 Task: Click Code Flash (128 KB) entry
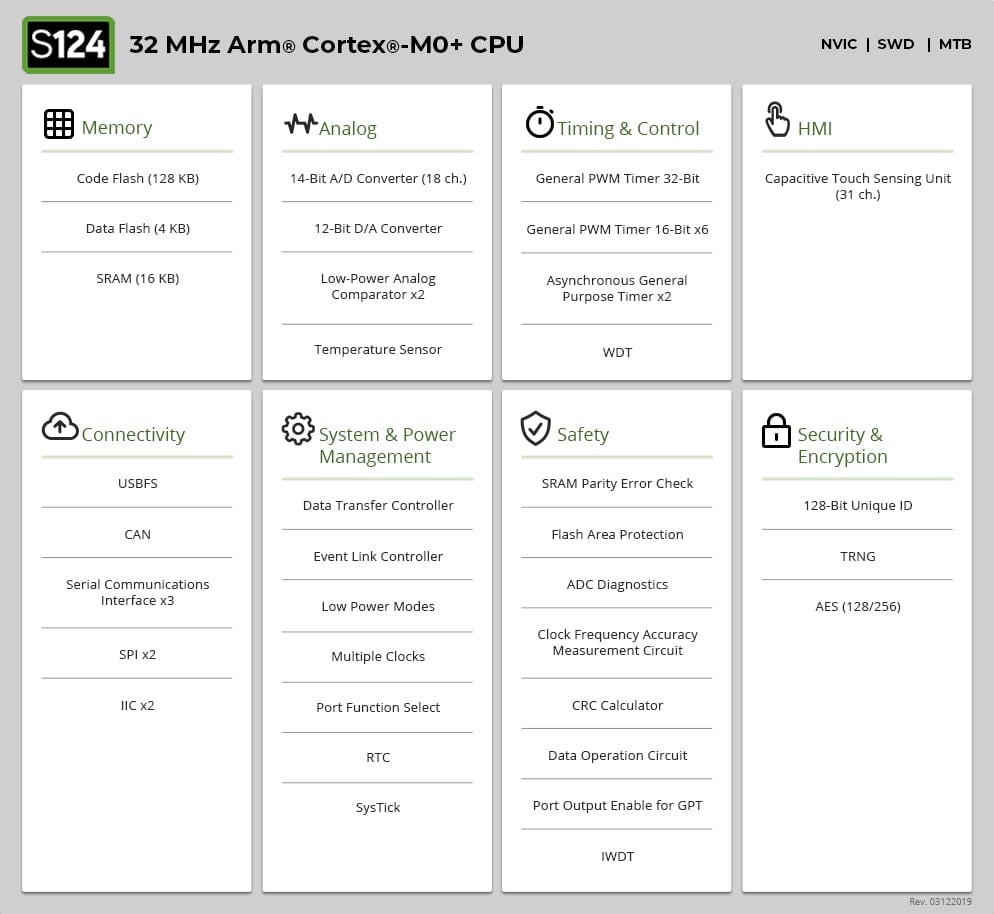[137, 179]
